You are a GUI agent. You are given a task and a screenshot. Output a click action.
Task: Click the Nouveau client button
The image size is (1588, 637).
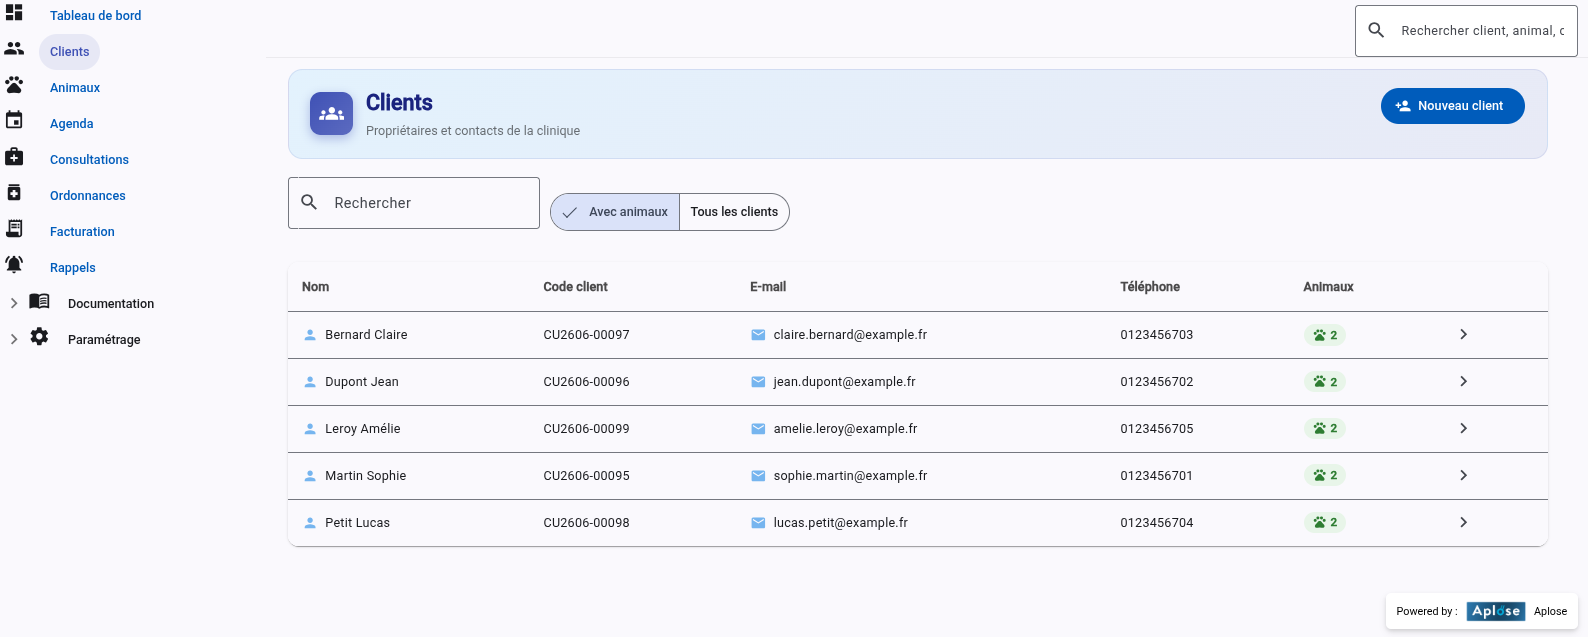click(x=1452, y=106)
